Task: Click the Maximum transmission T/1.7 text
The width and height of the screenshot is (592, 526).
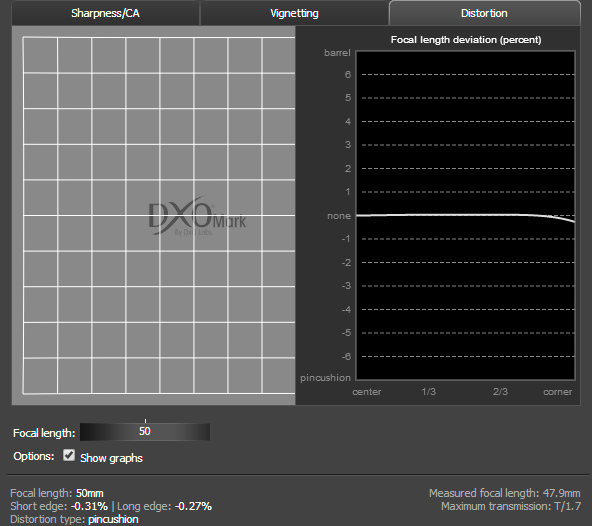Action: pyautogui.click(x=511, y=506)
